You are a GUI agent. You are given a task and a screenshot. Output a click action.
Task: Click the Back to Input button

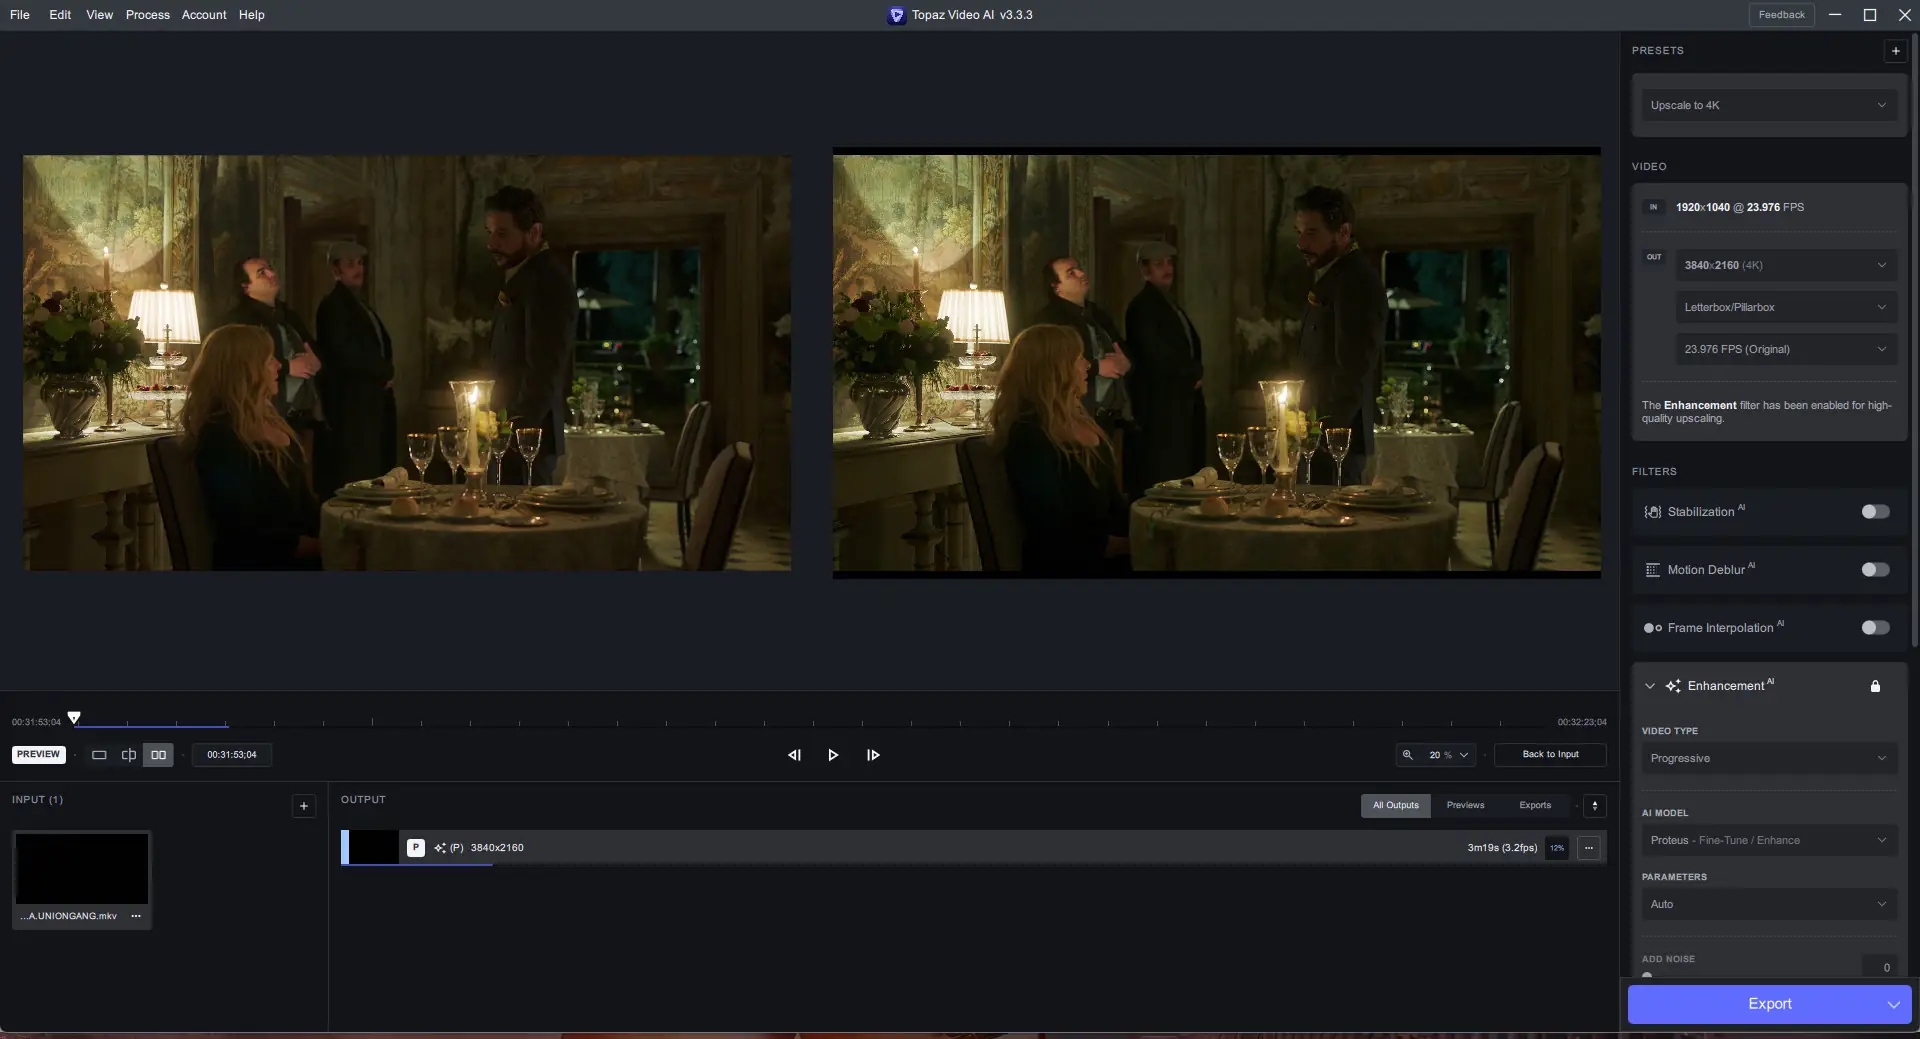coord(1550,755)
